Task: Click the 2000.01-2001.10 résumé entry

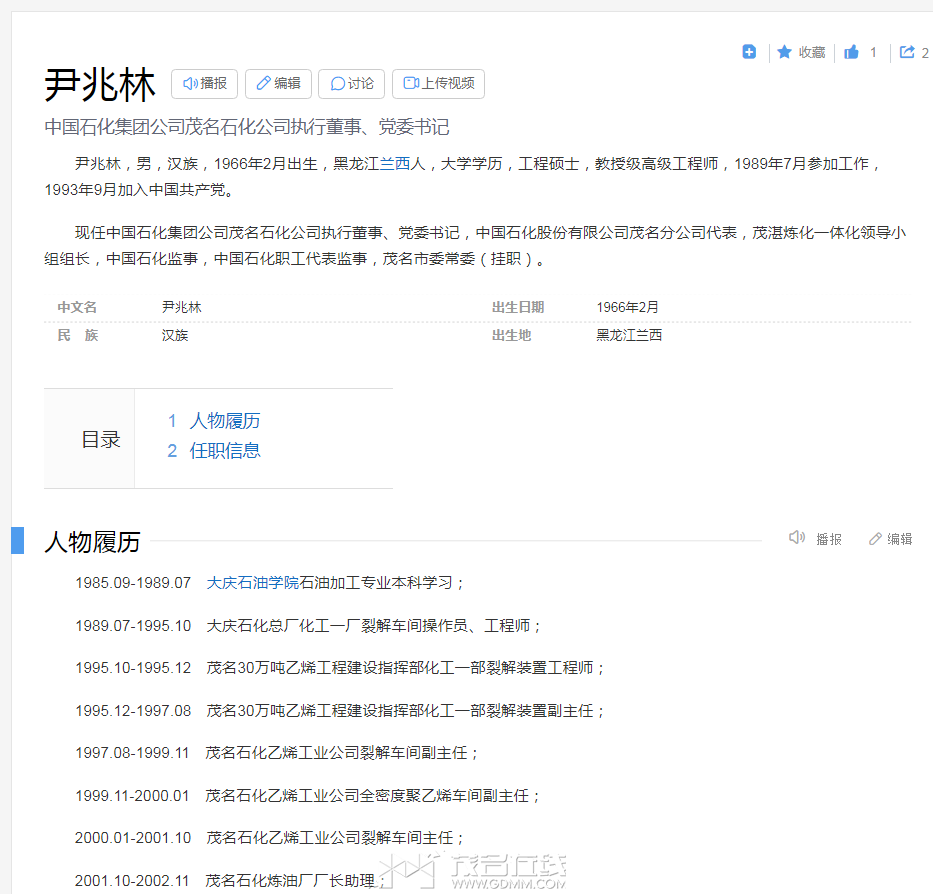Action: pos(270,838)
